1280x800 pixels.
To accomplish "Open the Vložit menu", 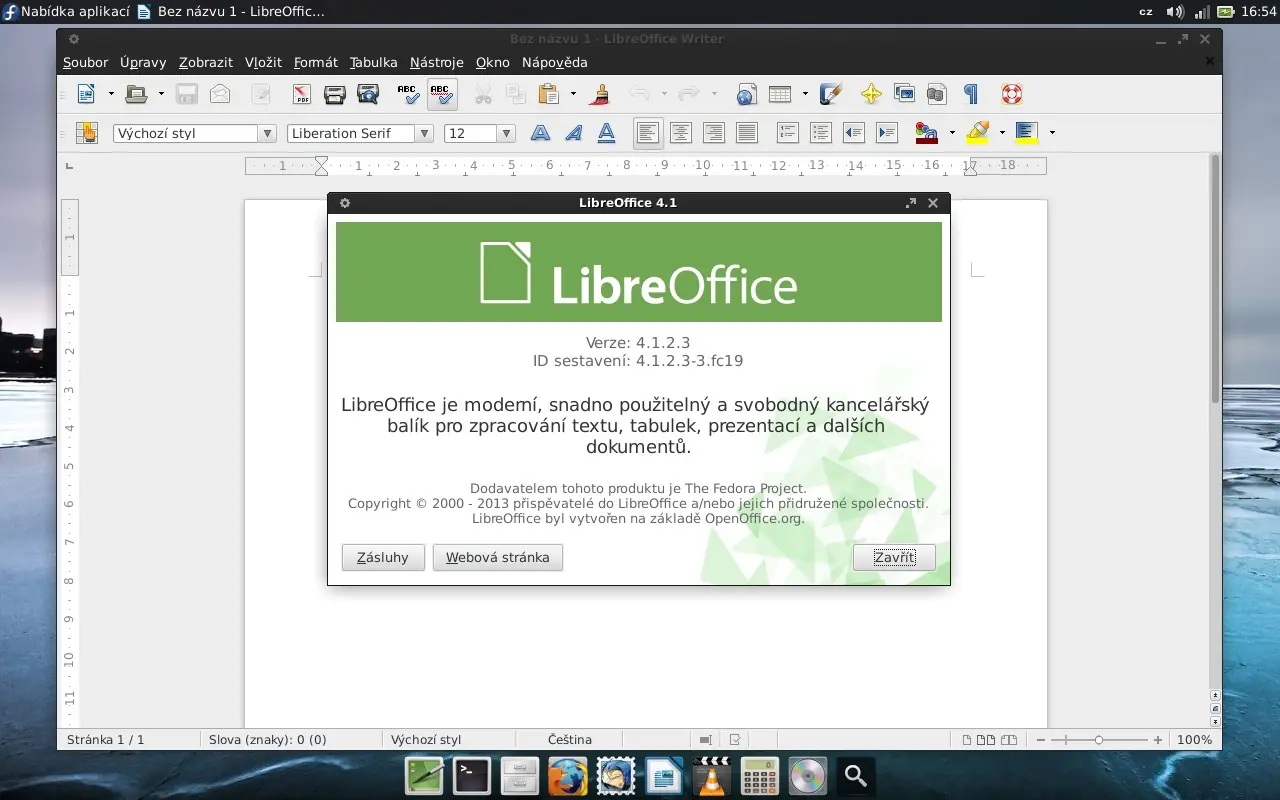I will click(263, 62).
